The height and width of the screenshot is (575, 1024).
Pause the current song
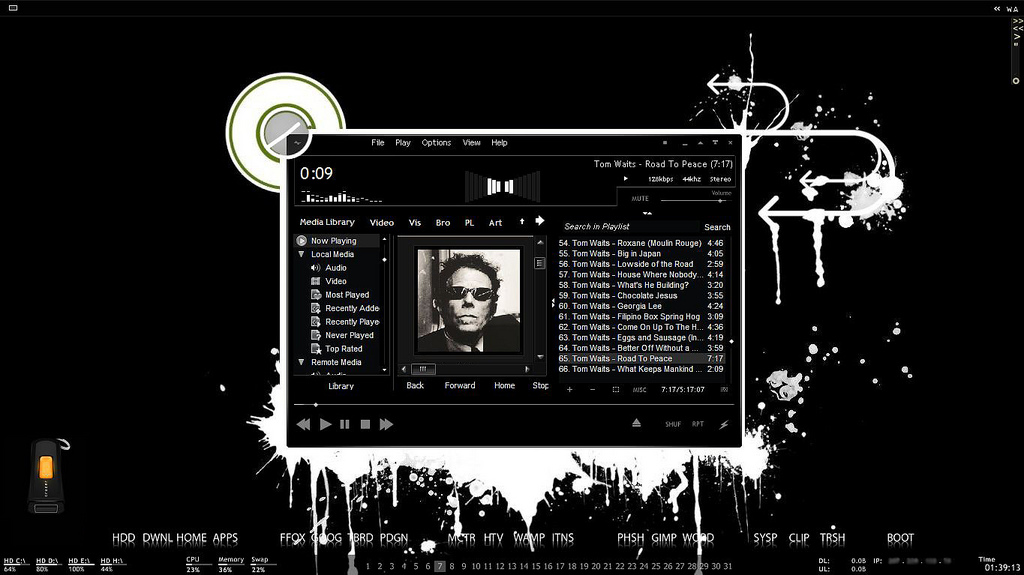coord(345,424)
